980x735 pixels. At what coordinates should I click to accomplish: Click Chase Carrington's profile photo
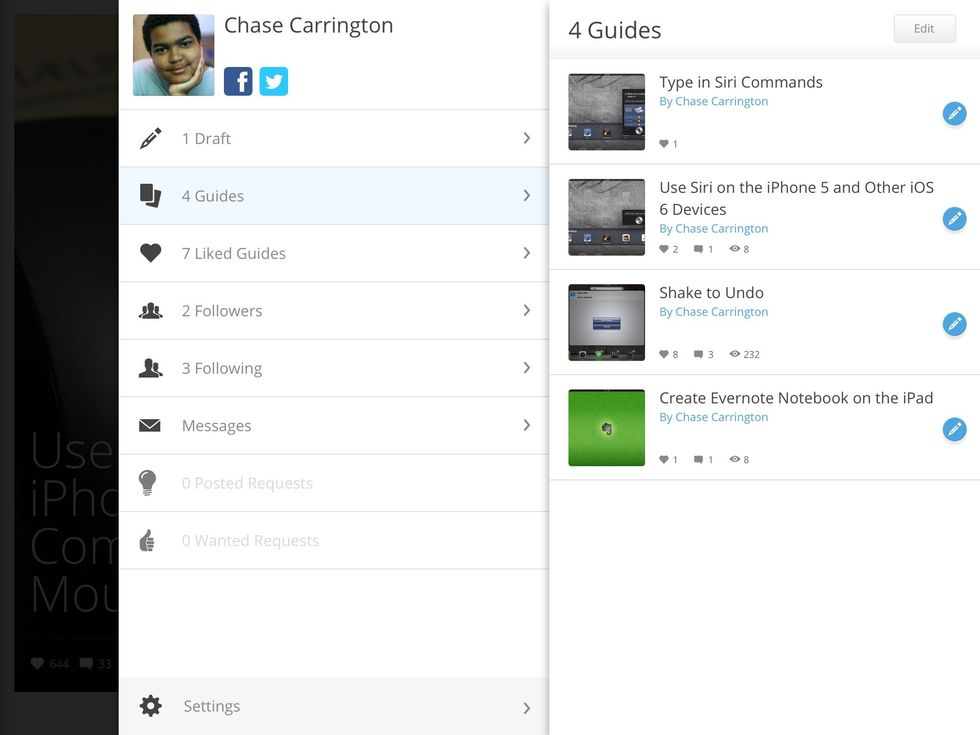coord(172,55)
